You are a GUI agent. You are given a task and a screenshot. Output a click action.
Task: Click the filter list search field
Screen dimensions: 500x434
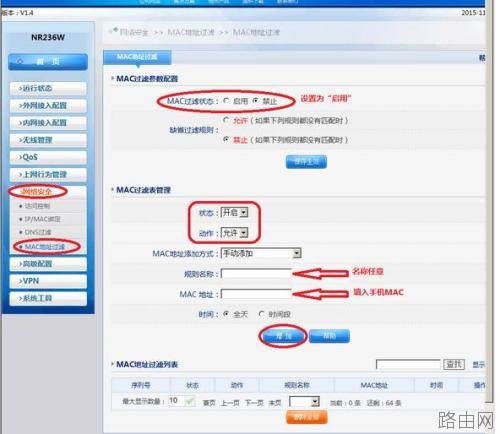click(408, 364)
